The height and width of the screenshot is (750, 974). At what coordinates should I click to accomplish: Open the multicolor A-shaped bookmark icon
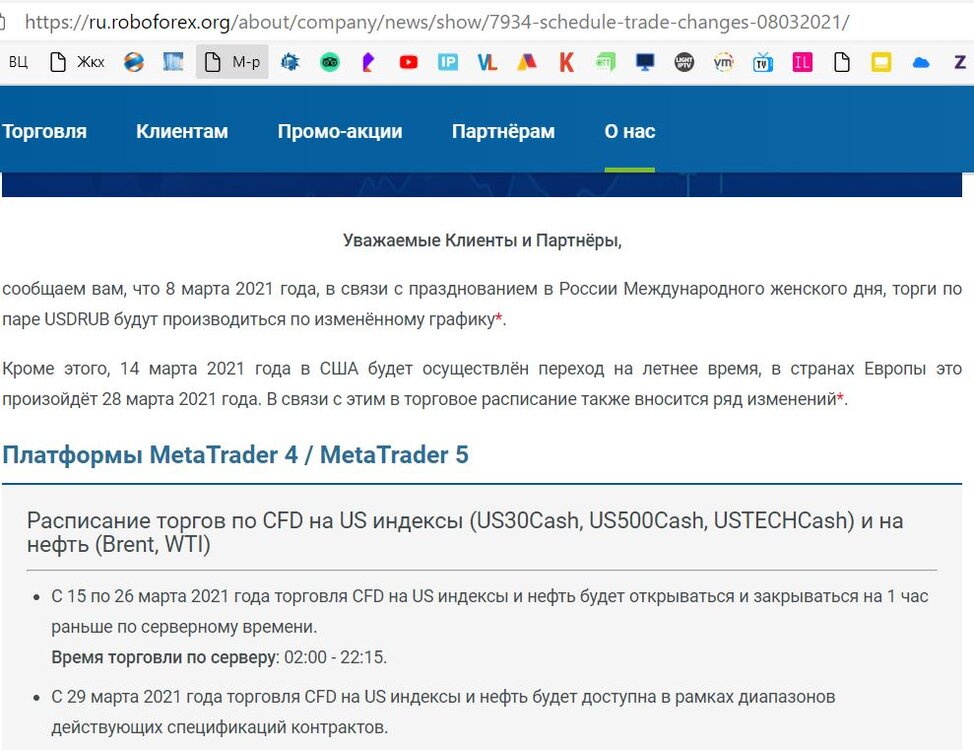[527, 62]
